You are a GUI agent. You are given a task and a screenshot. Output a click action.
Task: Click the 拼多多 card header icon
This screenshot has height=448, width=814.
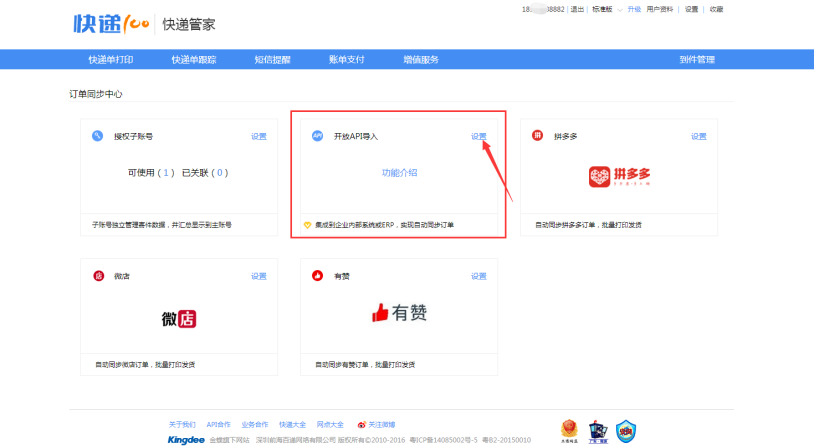(x=537, y=136)
